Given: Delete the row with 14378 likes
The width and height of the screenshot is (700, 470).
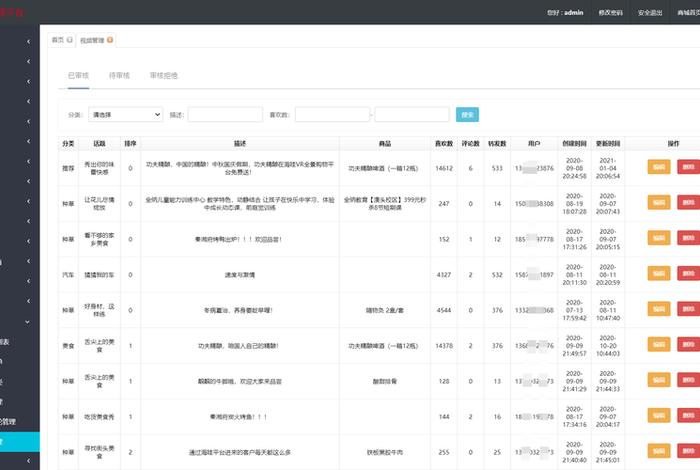Looking at the screenshot, I should tap(688, 345).
